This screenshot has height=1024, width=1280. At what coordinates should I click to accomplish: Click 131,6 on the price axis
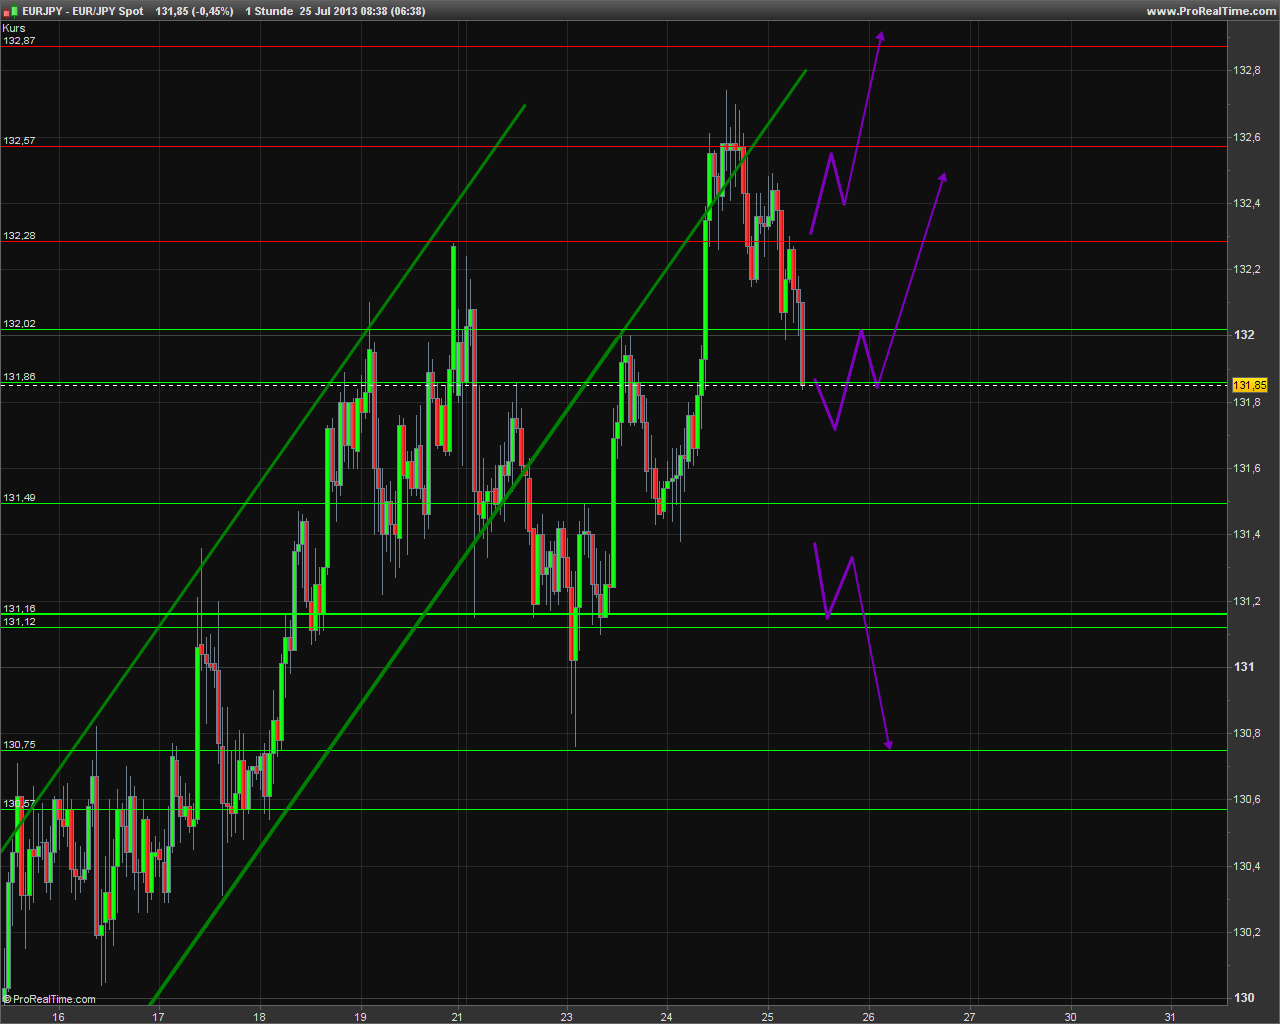(x=1247, y=468)
